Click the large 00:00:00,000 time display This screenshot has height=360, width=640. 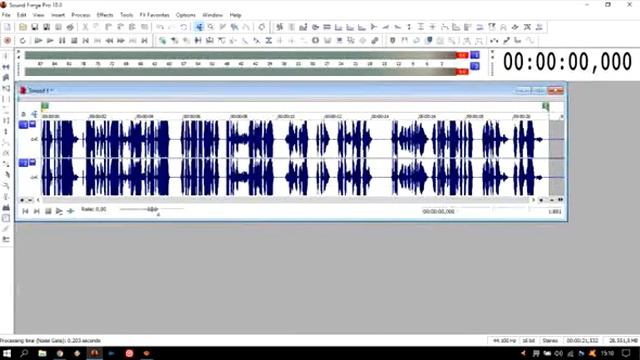click(567, 62)
